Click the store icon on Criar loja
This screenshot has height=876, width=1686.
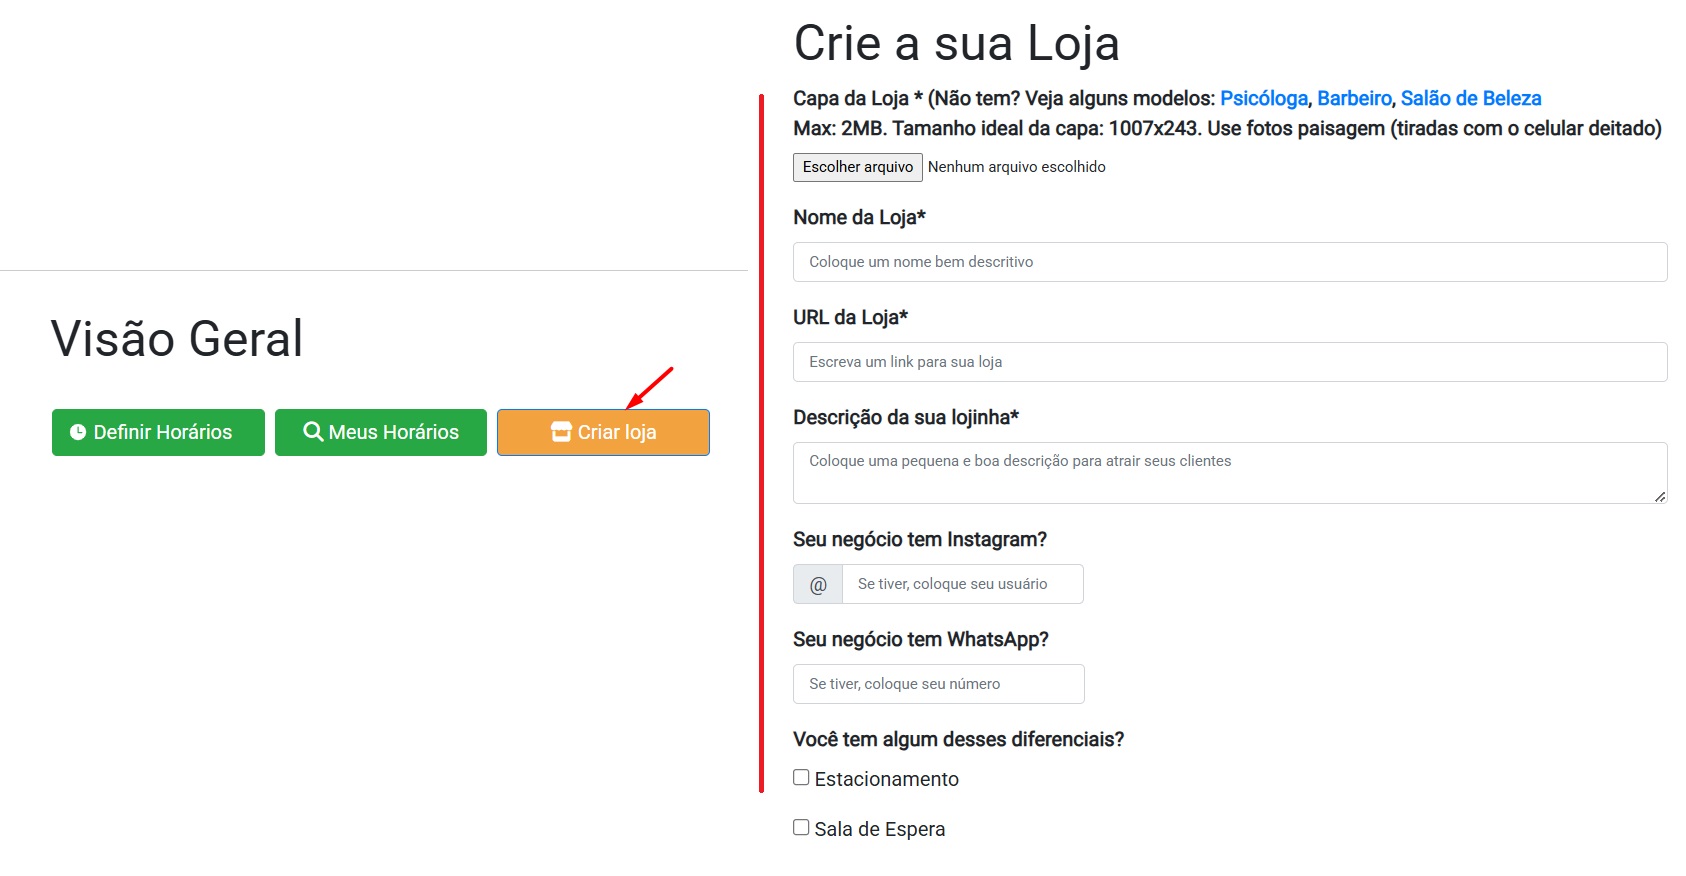pyautogui.click(x=562, y=431)
